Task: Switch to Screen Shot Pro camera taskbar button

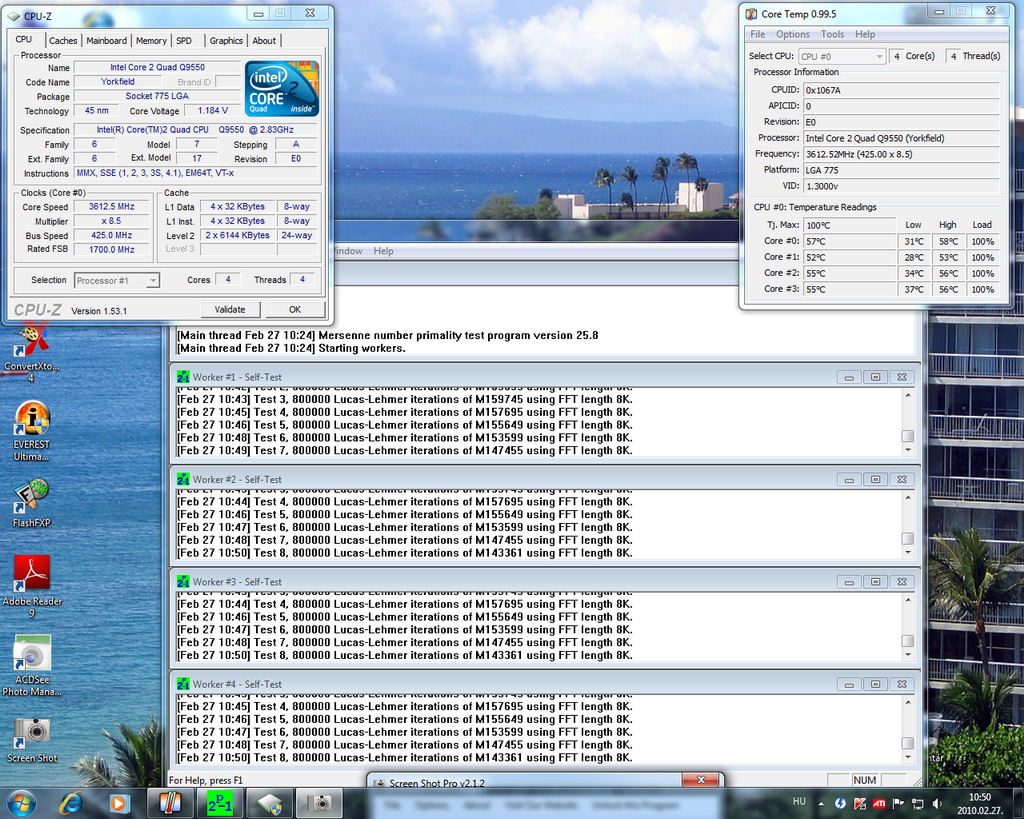Action: click(319, 803)
